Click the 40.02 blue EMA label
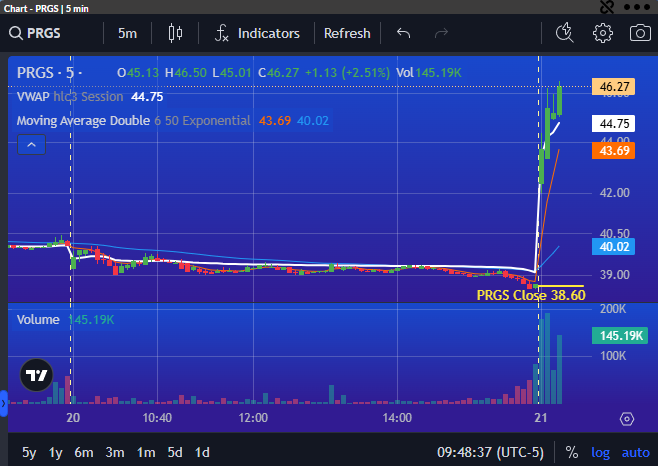This screenshot has width=658, height=466. [613, 247]
